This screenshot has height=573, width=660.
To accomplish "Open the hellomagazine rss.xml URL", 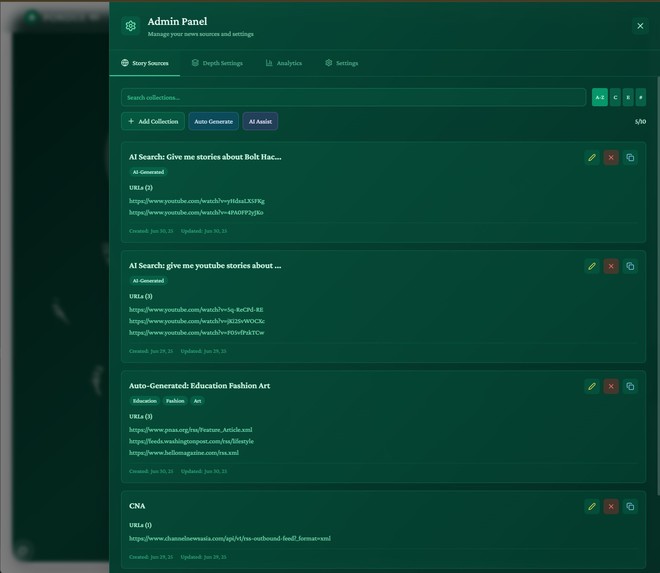I will [184, 453].
